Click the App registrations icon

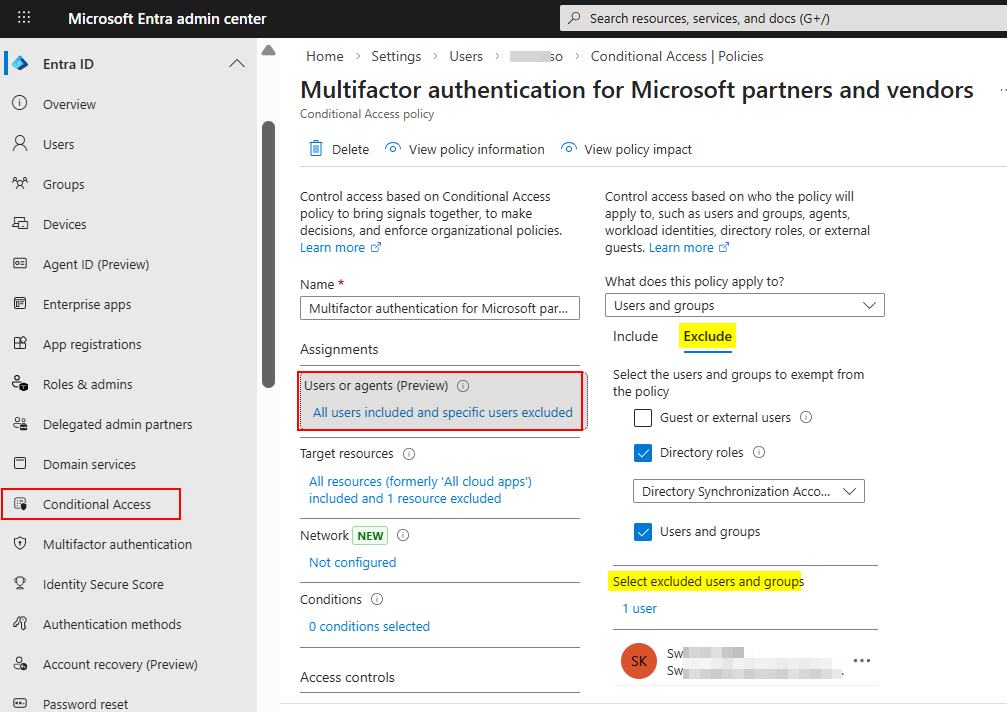(20, 343)
